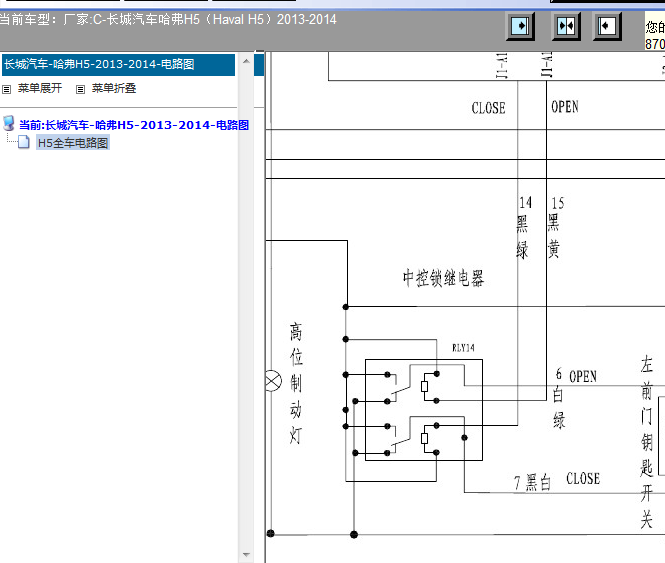Click the expand-right panel arrow icon
The width and height of the screenshot is (665, 563).
[520, 26]
